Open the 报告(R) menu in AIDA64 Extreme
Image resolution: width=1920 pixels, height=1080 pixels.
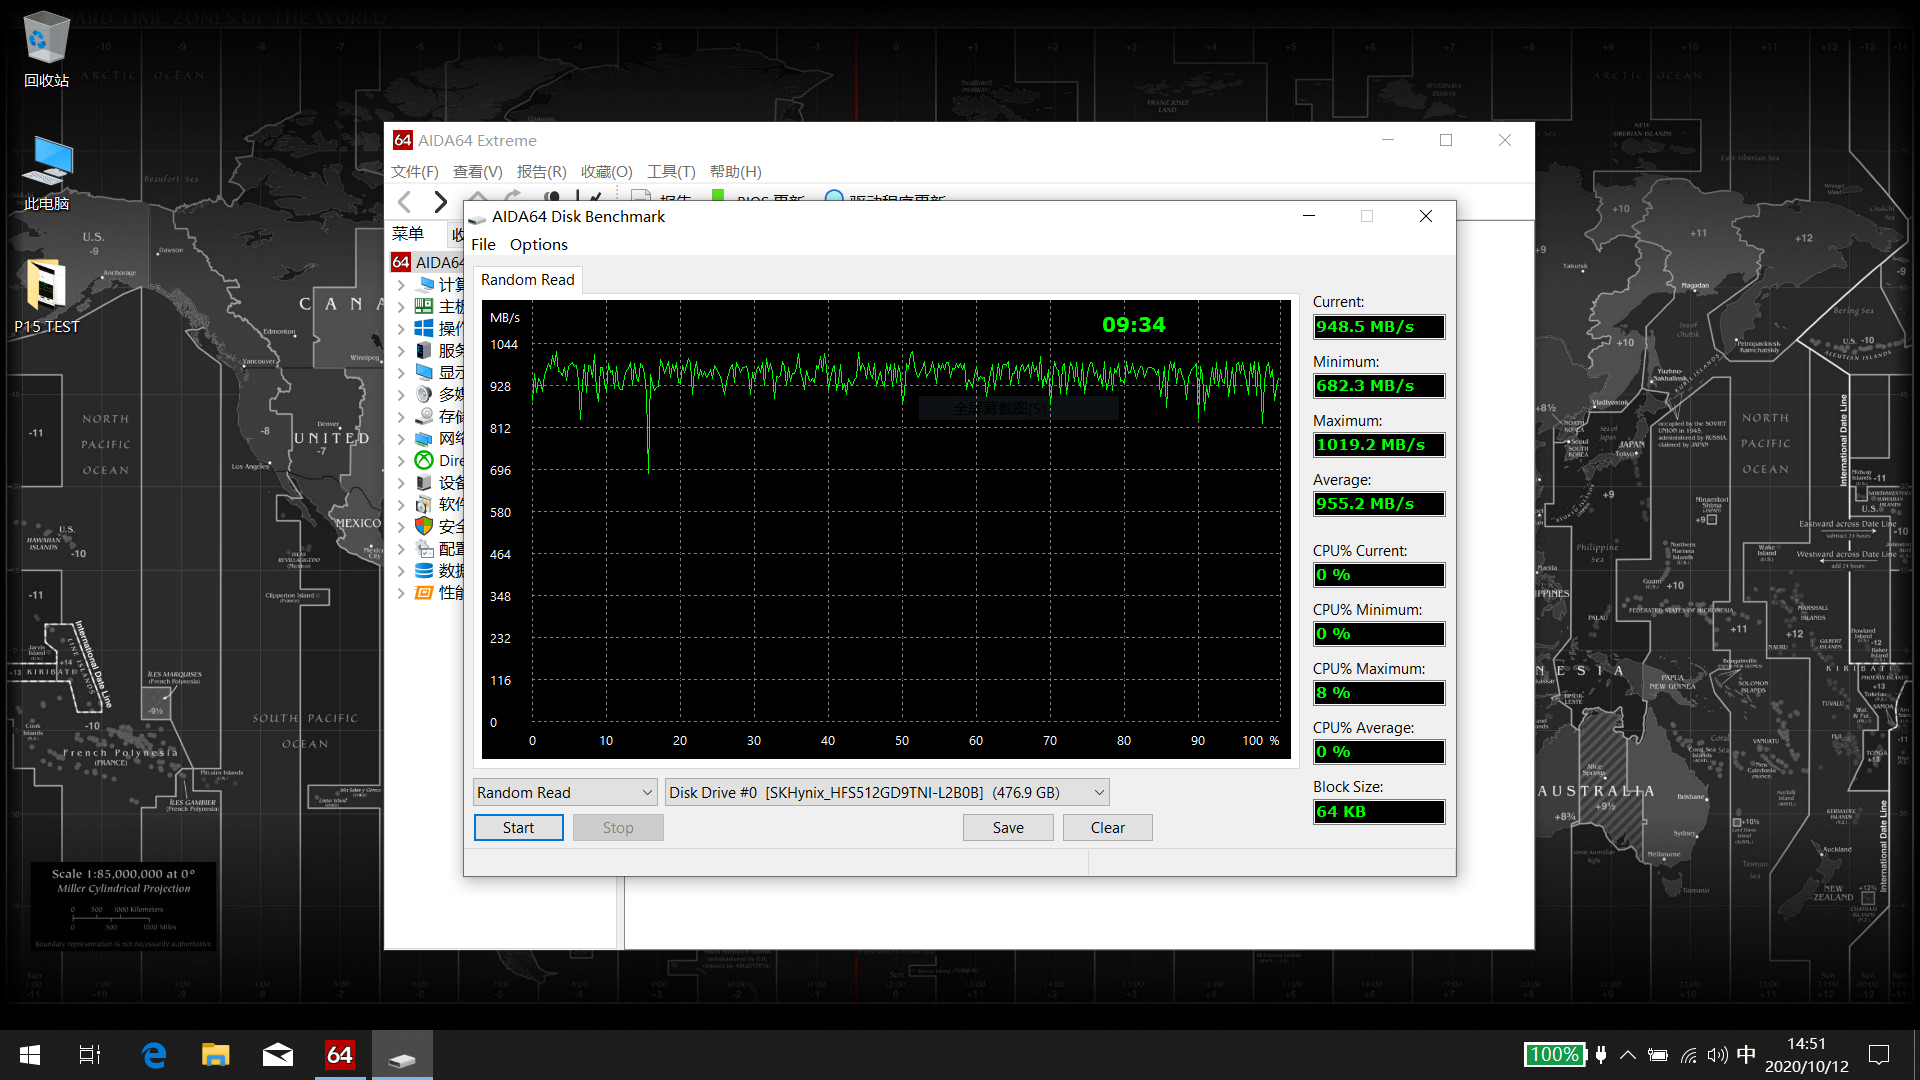(542, 172)
